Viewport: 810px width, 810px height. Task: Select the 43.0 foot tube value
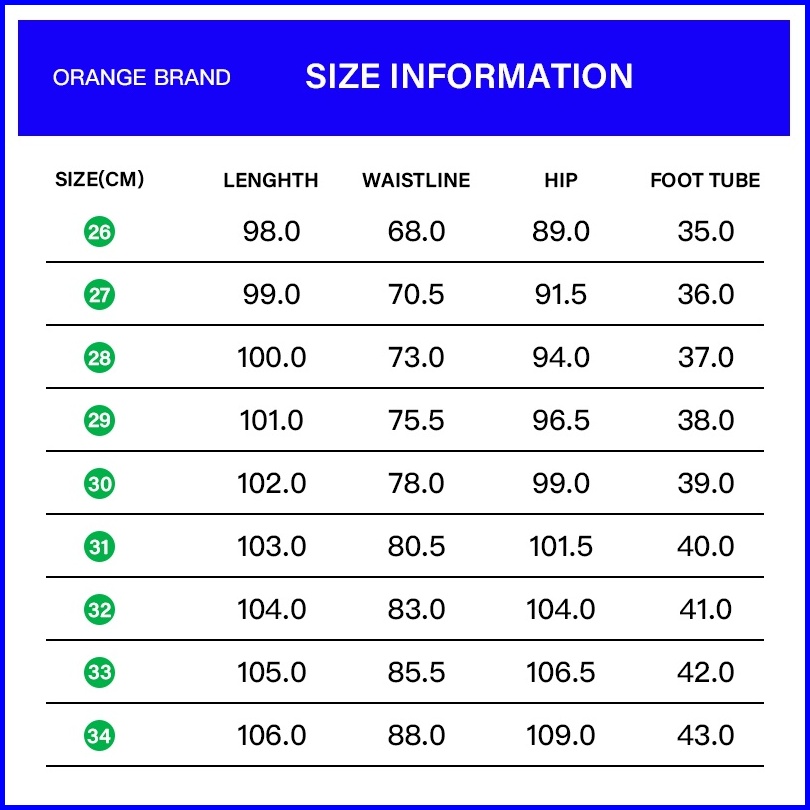[x=706, y=736]
